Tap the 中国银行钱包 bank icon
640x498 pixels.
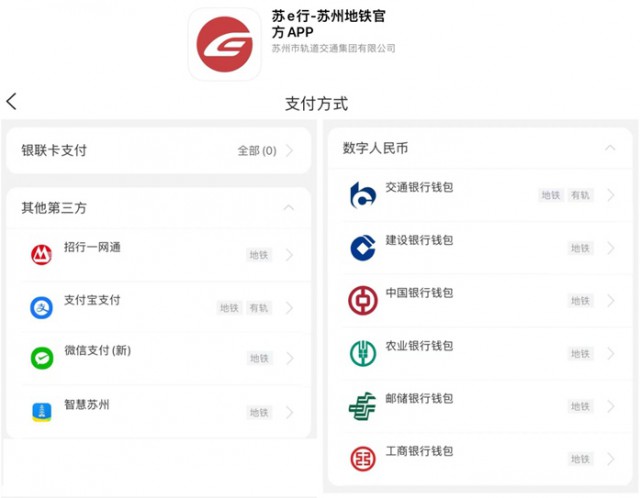coord(362,300)
